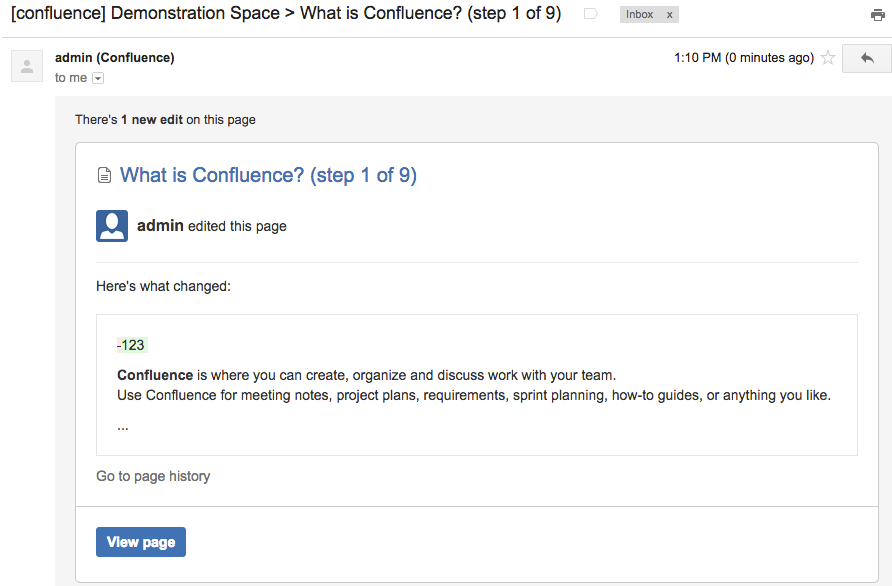Click the "..." ellipsis below the changed text
Screen dimensions: 892x586
(x=123, y=426)
